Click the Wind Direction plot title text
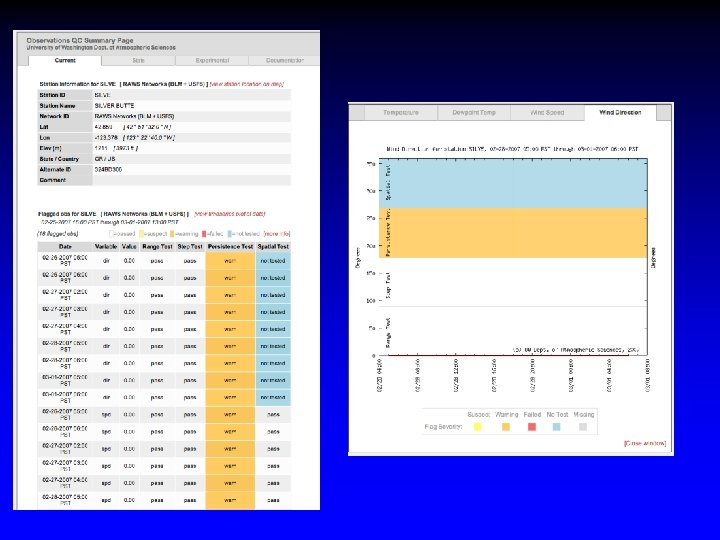This screenshot has height=540, width=720. tap(512, 149)
